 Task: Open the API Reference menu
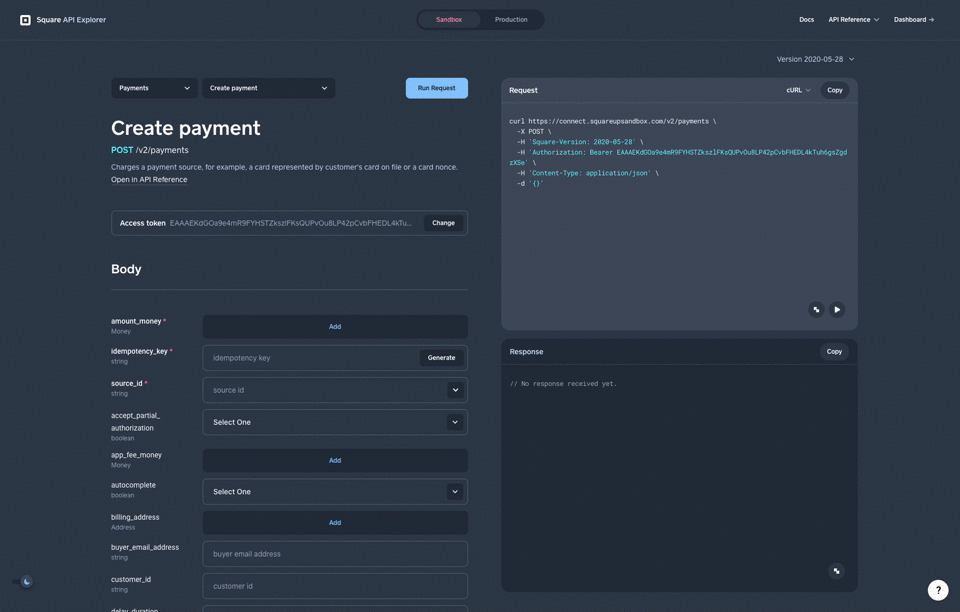pyautogui.click(x=853, y=20)
